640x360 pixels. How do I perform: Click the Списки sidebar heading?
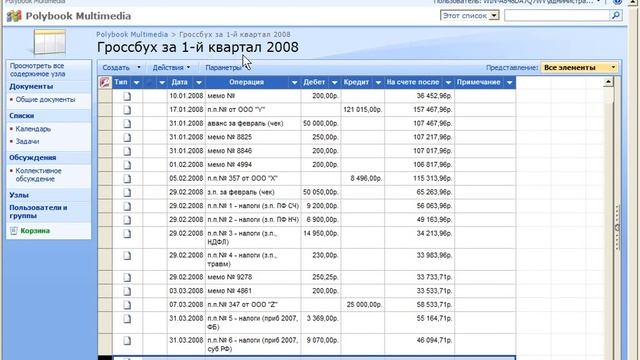22,116
